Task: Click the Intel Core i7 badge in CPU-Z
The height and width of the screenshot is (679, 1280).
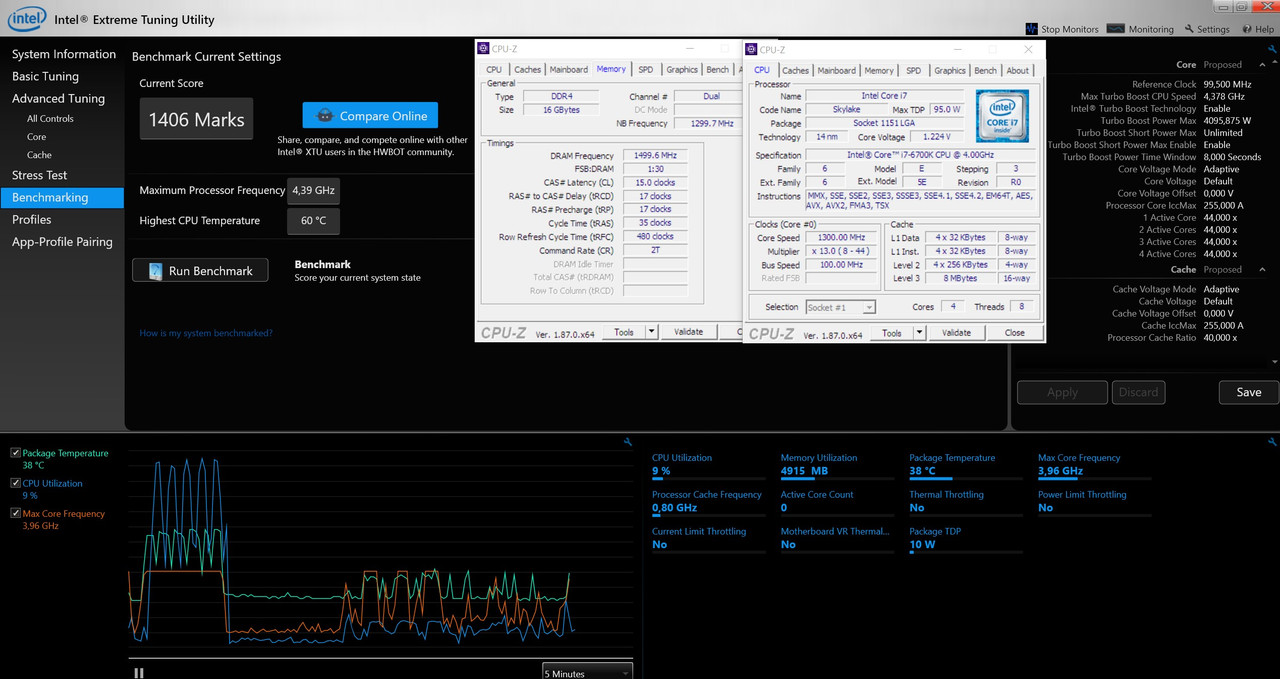Action: click(1003, 115)
